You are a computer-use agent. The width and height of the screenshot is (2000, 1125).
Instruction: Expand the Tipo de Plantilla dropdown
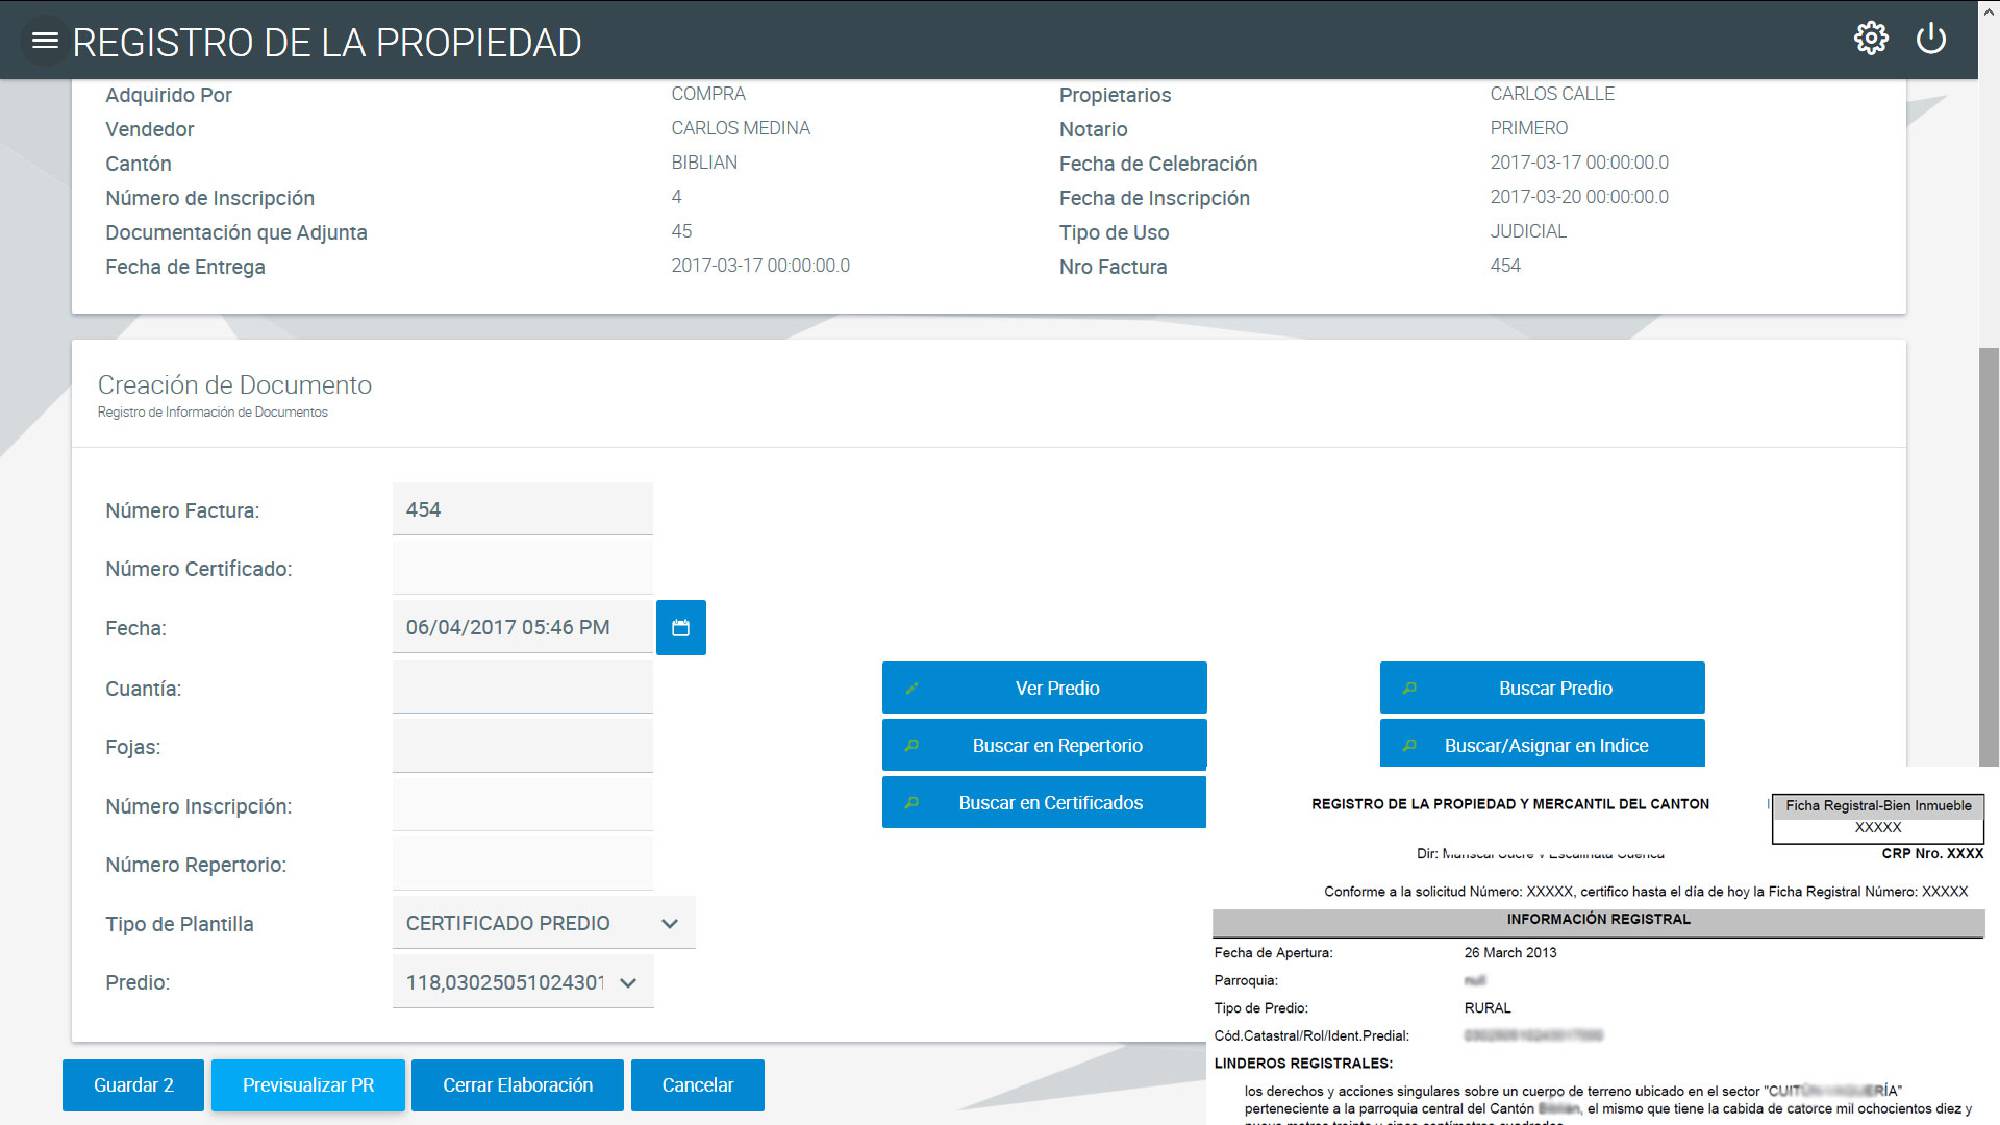click(x=544, y=923)
